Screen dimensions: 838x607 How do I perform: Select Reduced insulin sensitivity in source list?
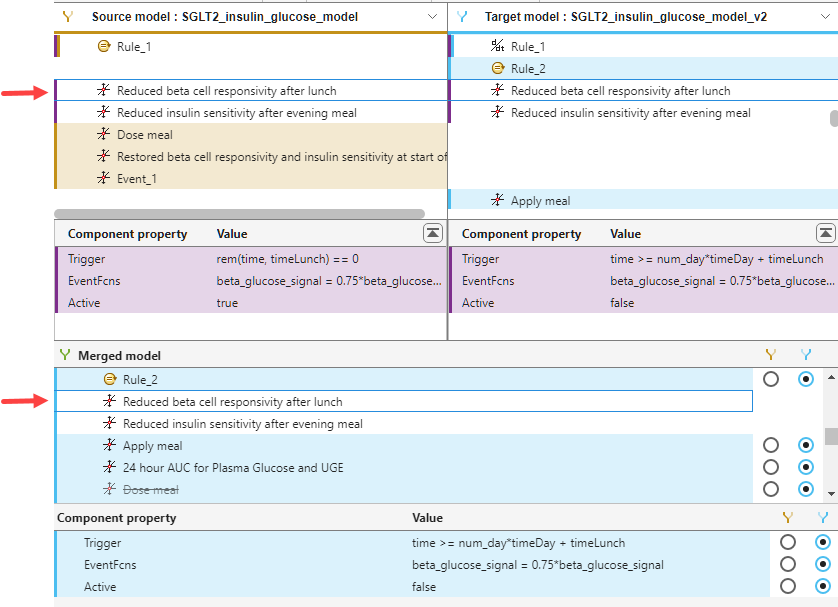(236, 113)
